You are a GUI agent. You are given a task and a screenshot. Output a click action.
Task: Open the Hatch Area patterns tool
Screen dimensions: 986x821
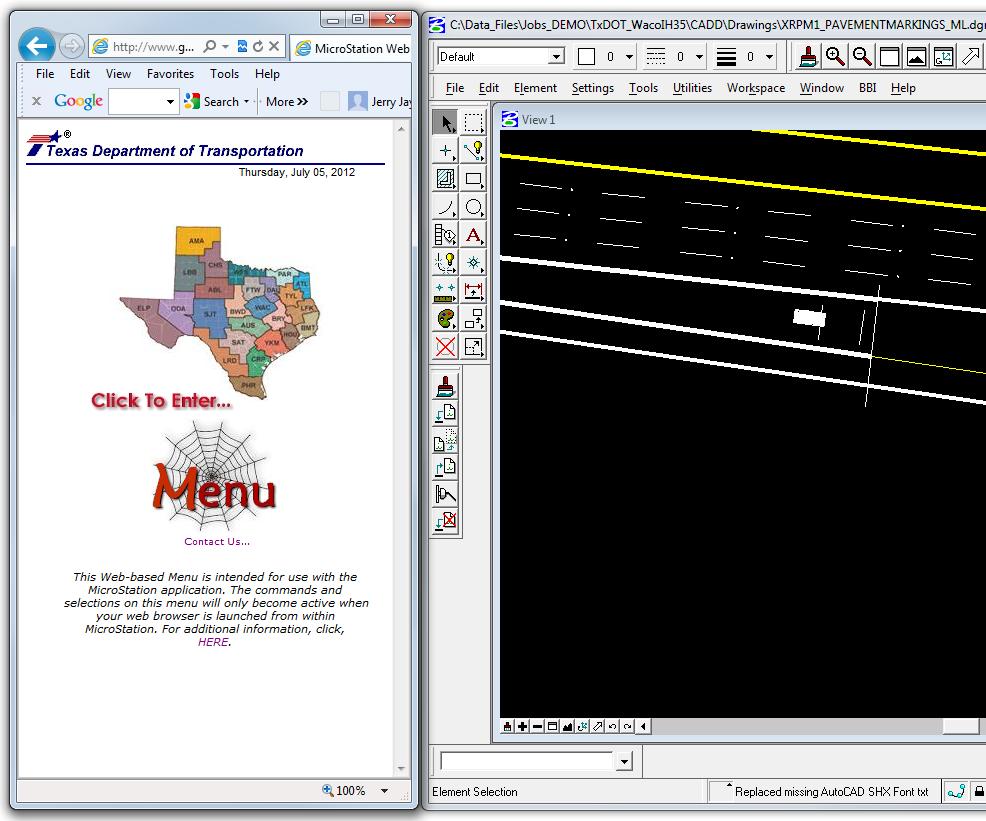pyautogui.click(x=445, y=179)
